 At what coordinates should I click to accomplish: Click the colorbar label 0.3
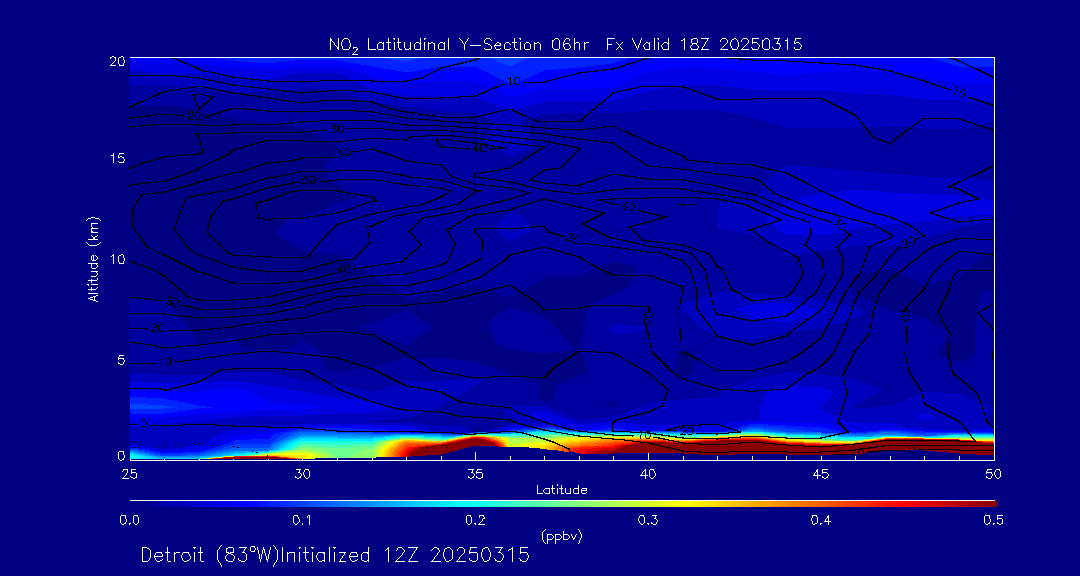pos(648,520)
